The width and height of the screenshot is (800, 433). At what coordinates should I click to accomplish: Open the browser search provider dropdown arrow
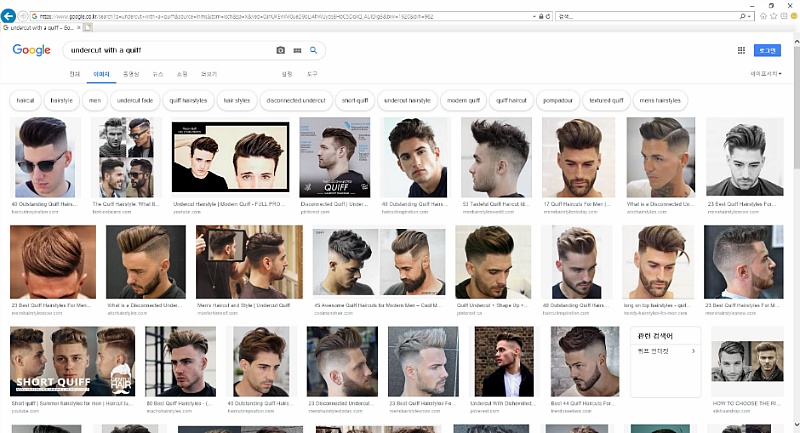(x=749, y=16)
